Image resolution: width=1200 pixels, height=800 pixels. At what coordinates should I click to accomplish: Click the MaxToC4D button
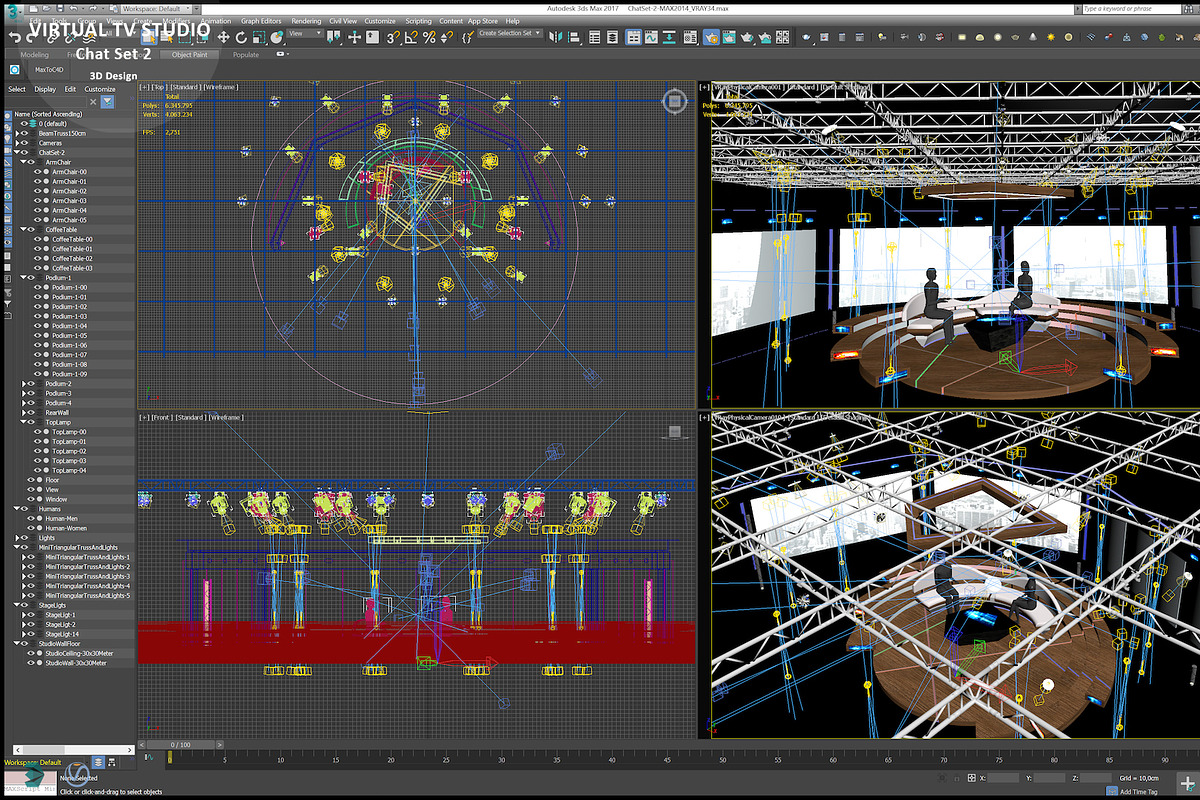pos(48,71)
